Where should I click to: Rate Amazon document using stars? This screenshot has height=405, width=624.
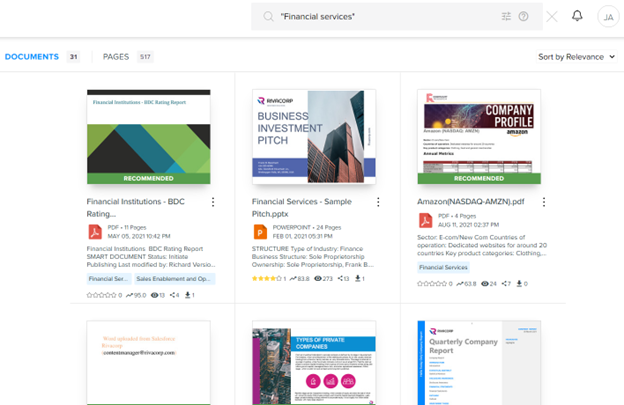(x=432, y=284)
